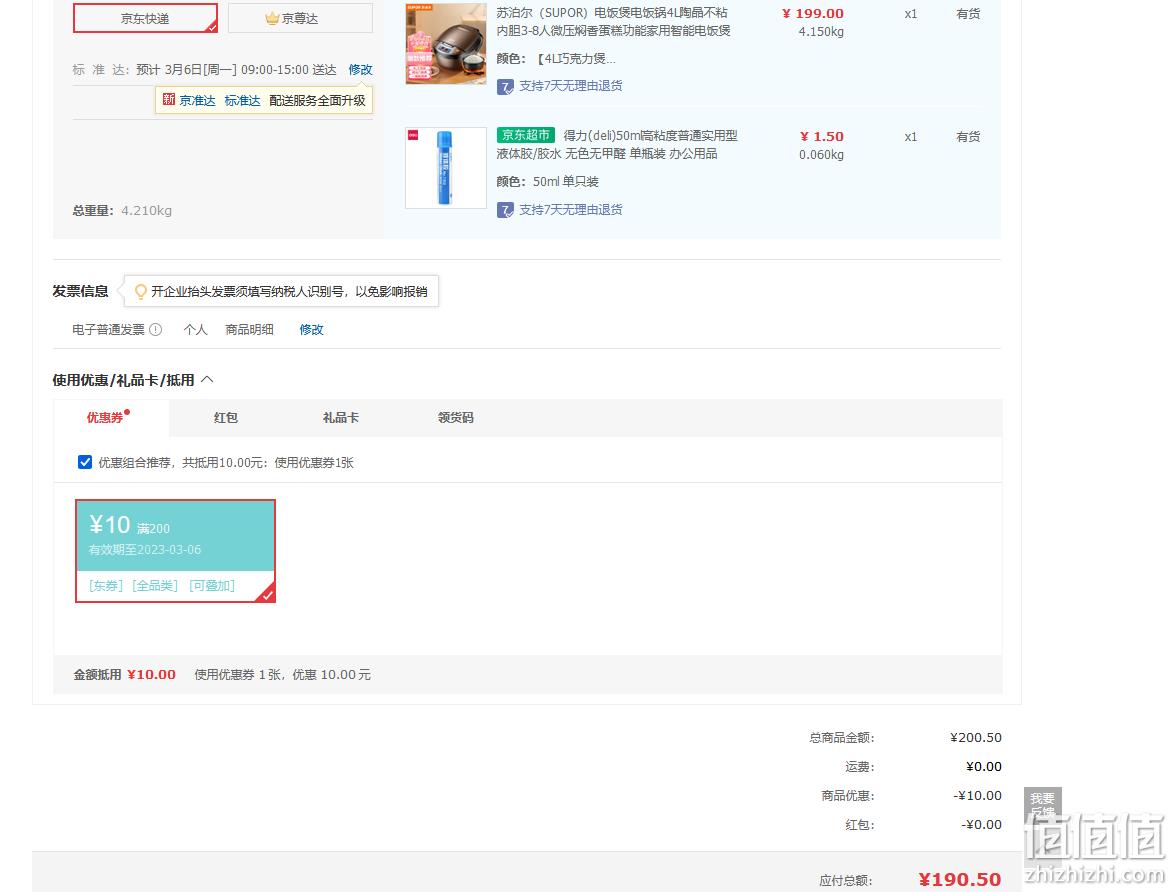
Task: Click 颜色: 50ml 单只装 spec text
Action: click(x=547, y=182)
